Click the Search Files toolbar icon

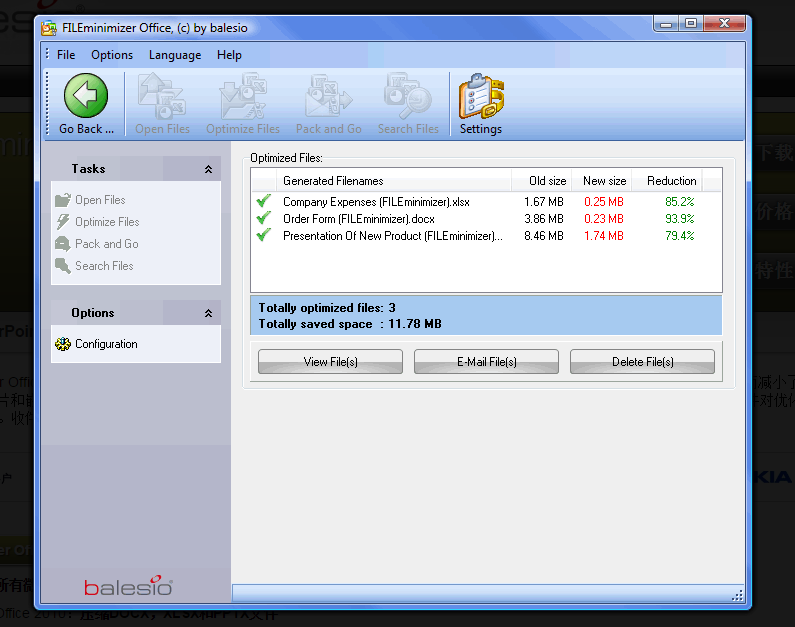point(408,96)
